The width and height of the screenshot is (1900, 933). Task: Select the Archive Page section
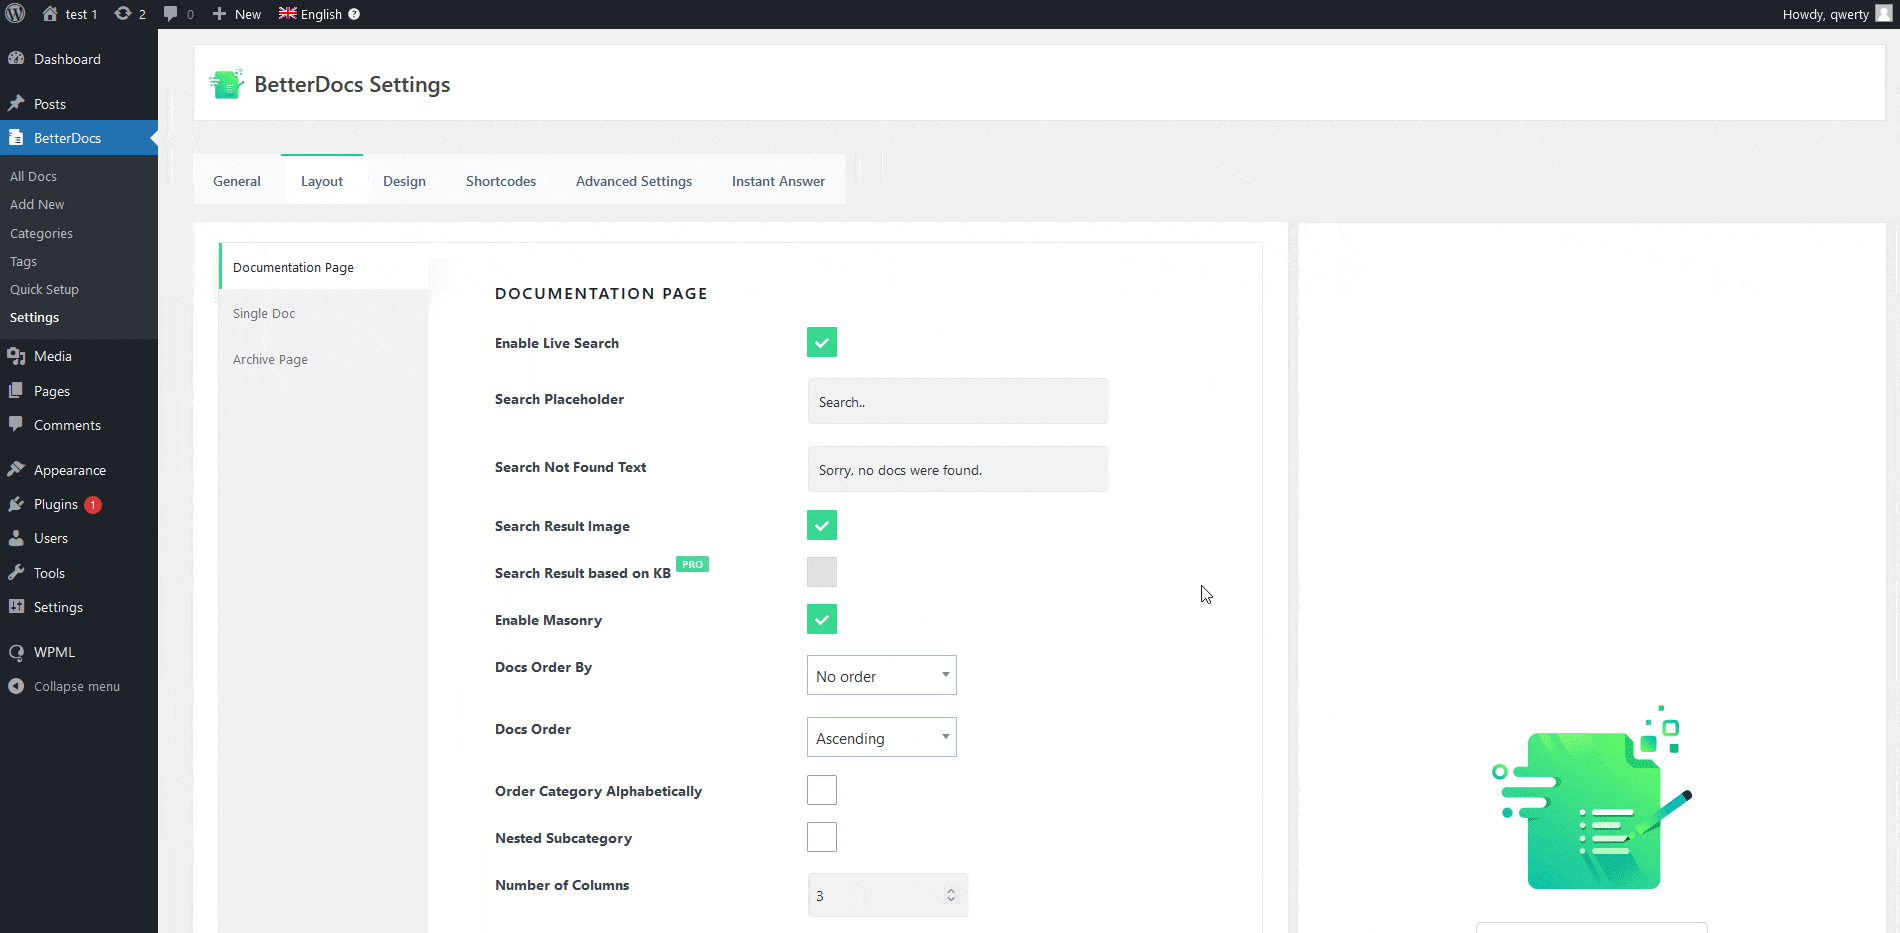[270, 359]
